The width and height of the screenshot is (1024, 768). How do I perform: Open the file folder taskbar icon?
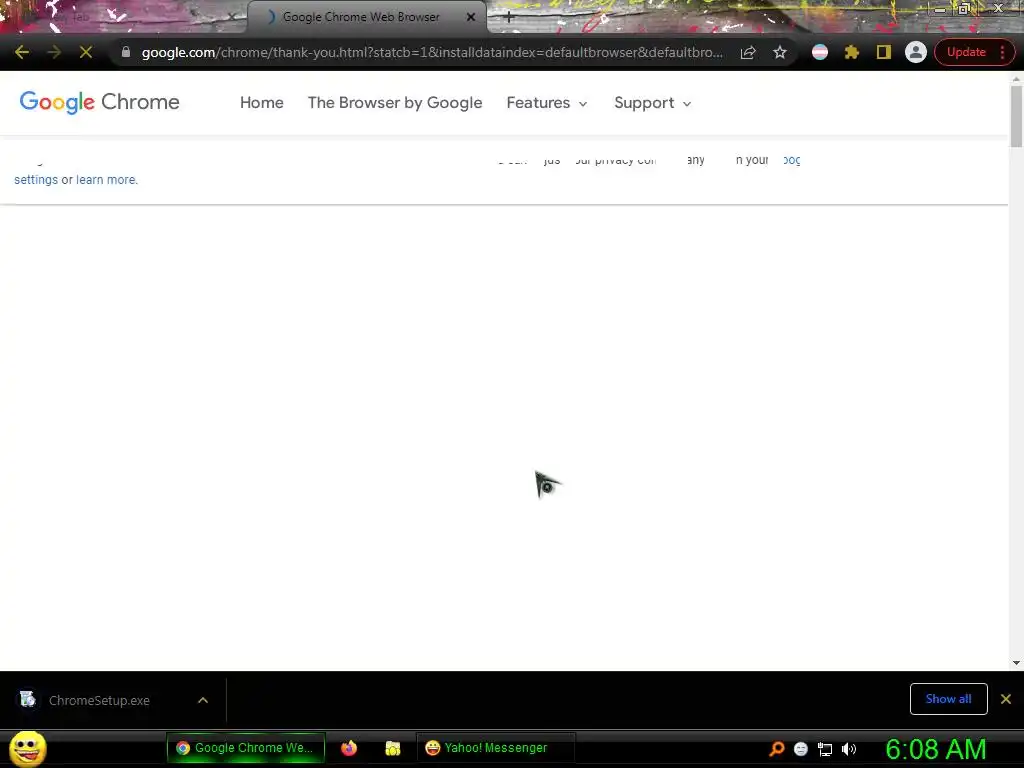click(x=392, y=748)
